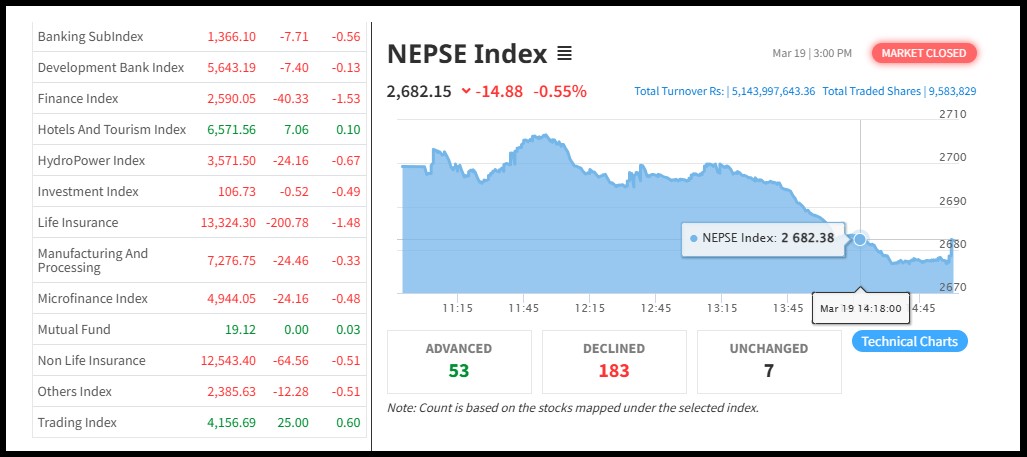Screen dimensions: 1027x457
Task: Open the Technical Charts button
Action: click(x=909, y=341)
